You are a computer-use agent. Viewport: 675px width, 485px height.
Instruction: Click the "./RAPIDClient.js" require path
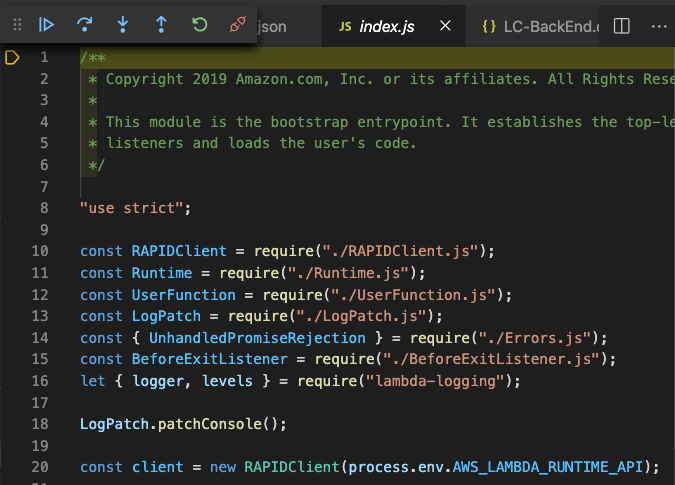coord(400,251)
